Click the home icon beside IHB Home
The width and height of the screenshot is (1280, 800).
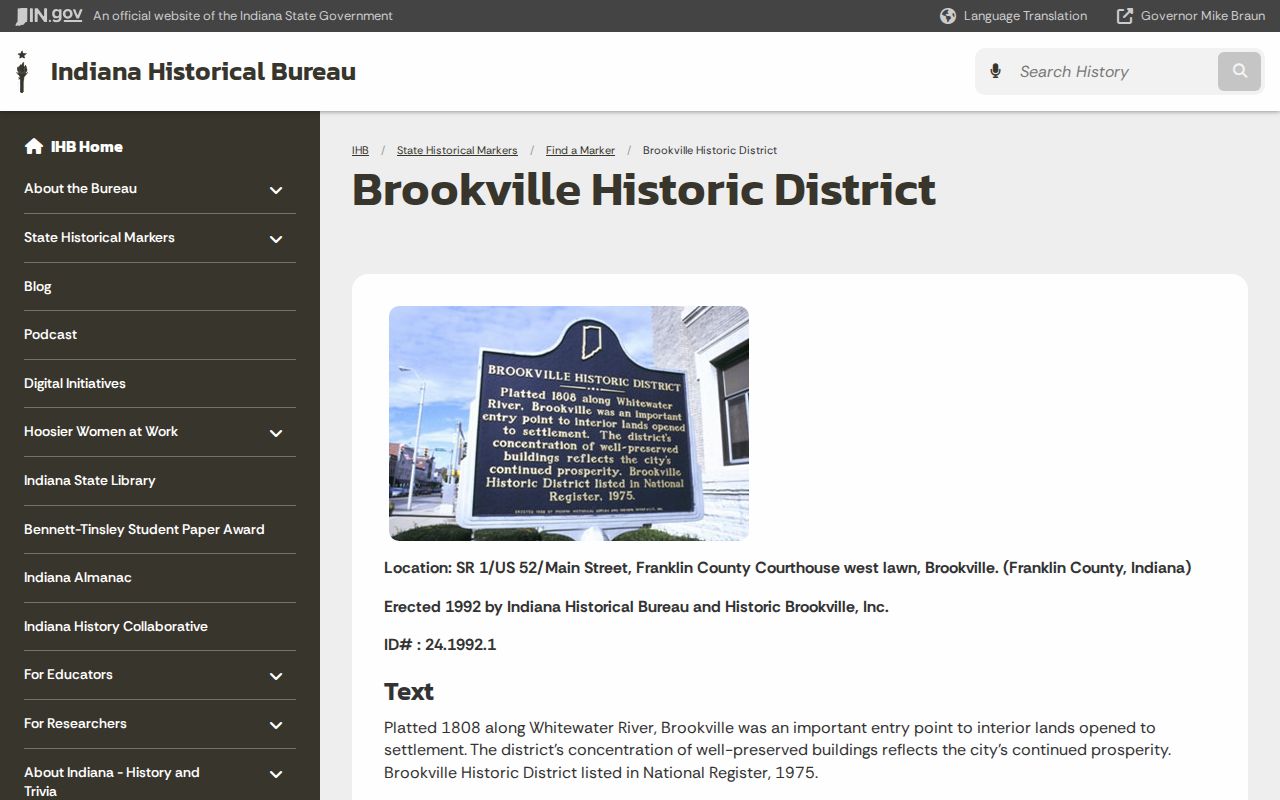coord(34,146)
